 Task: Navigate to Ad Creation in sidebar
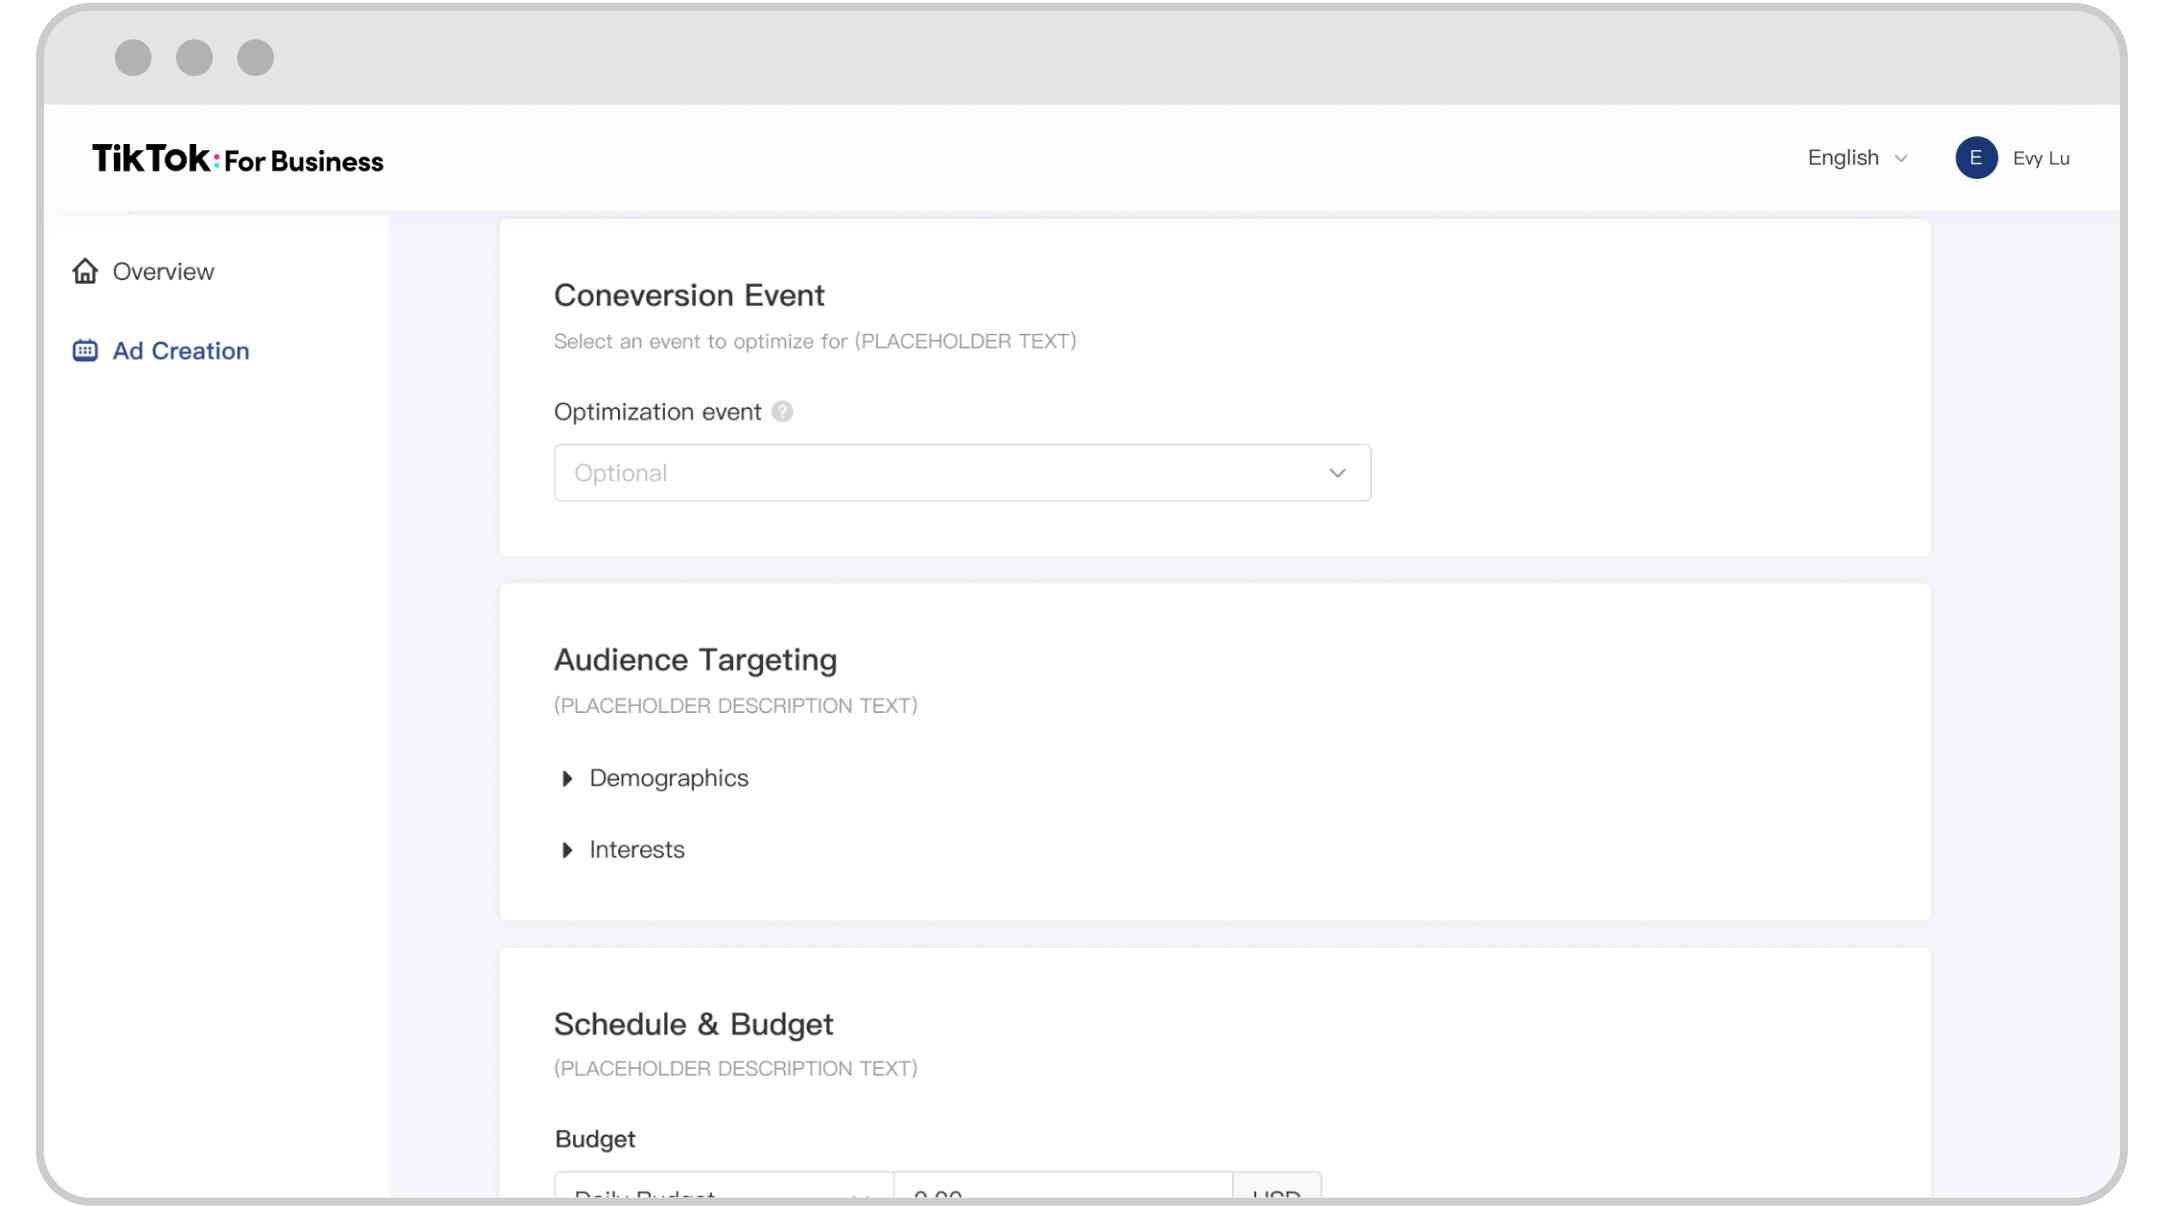pos(180,350)
